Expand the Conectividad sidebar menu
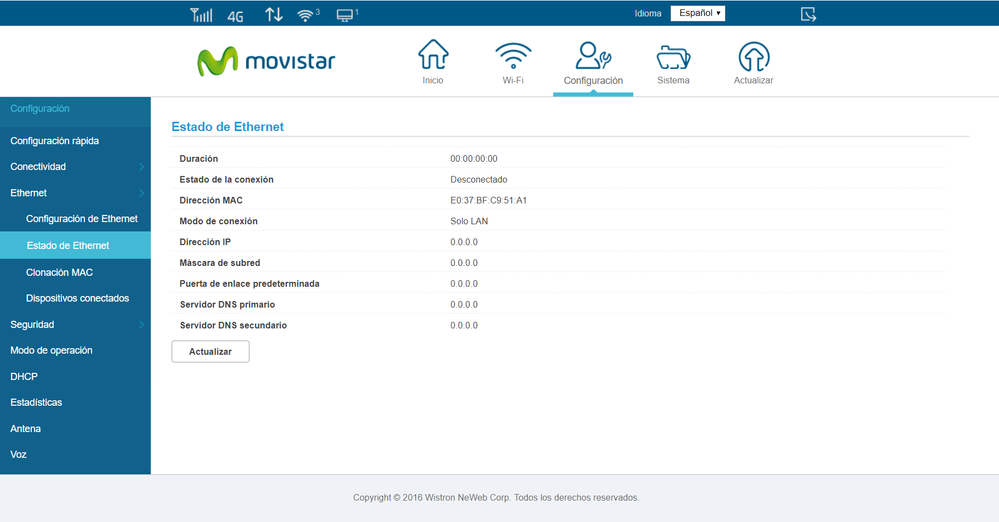The image size is (999, 522). pyautogui.click(x=75, y=167)
